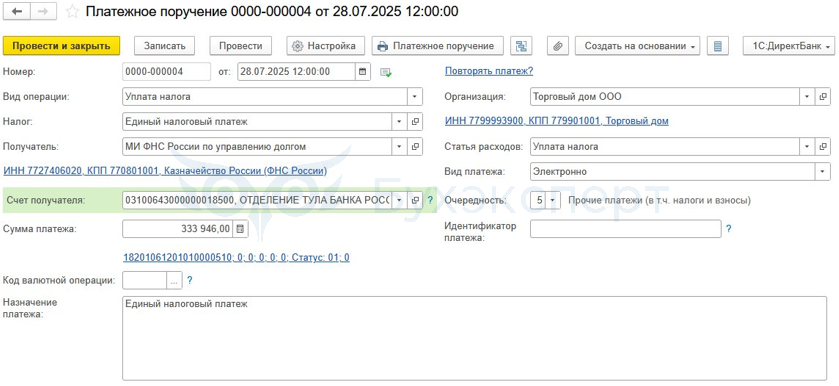Open the Повторять платеж? link
The height and width of the screenshot is (386, 839).
pyautogui.click(x=489, y=71)
